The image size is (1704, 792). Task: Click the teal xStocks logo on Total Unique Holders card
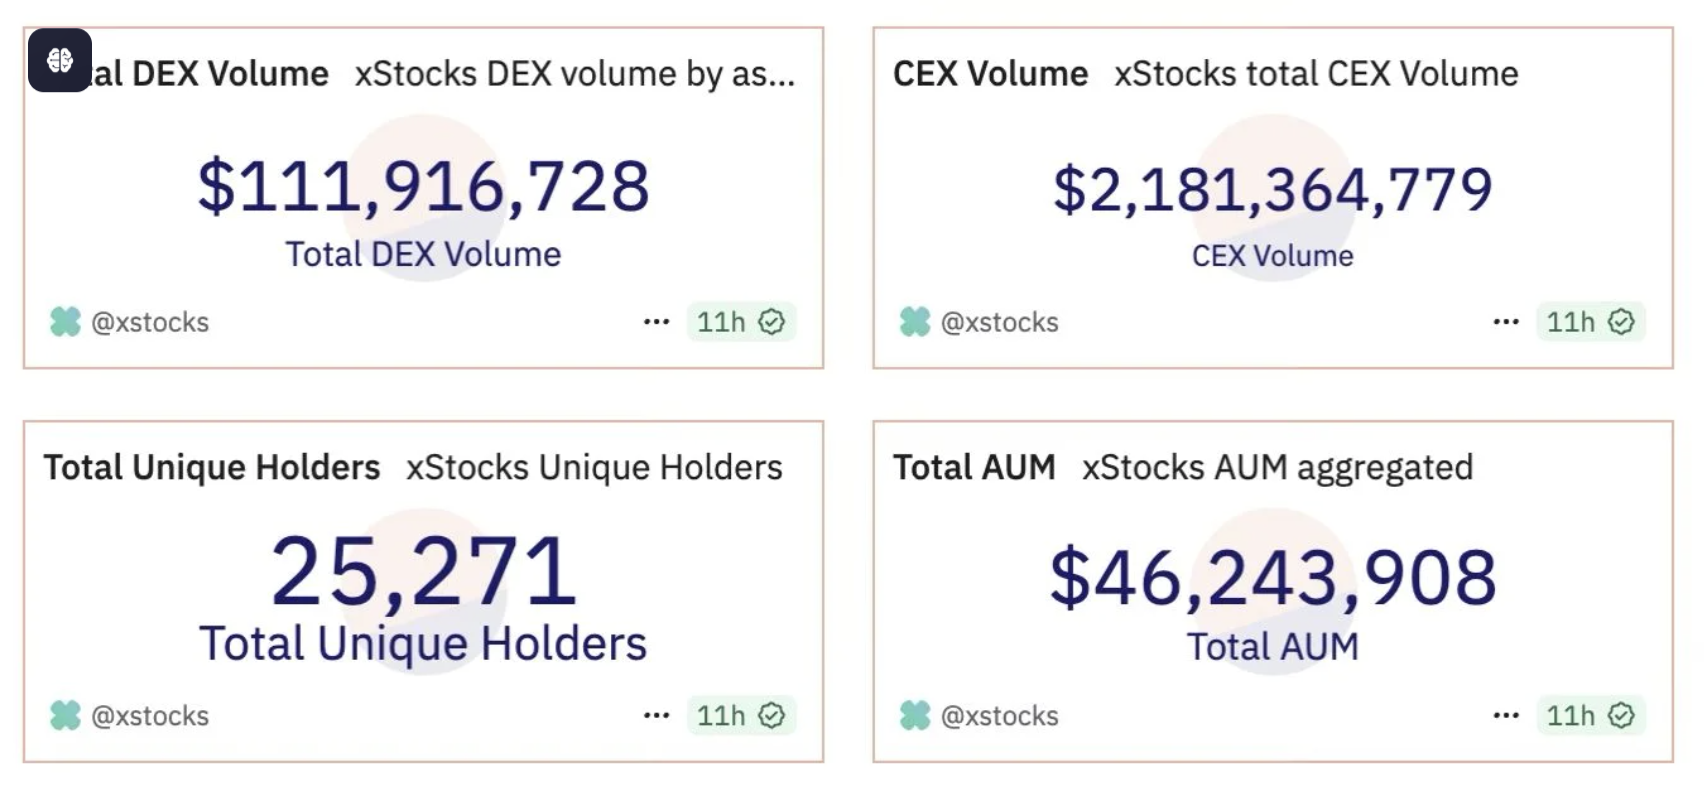(64, 715)
